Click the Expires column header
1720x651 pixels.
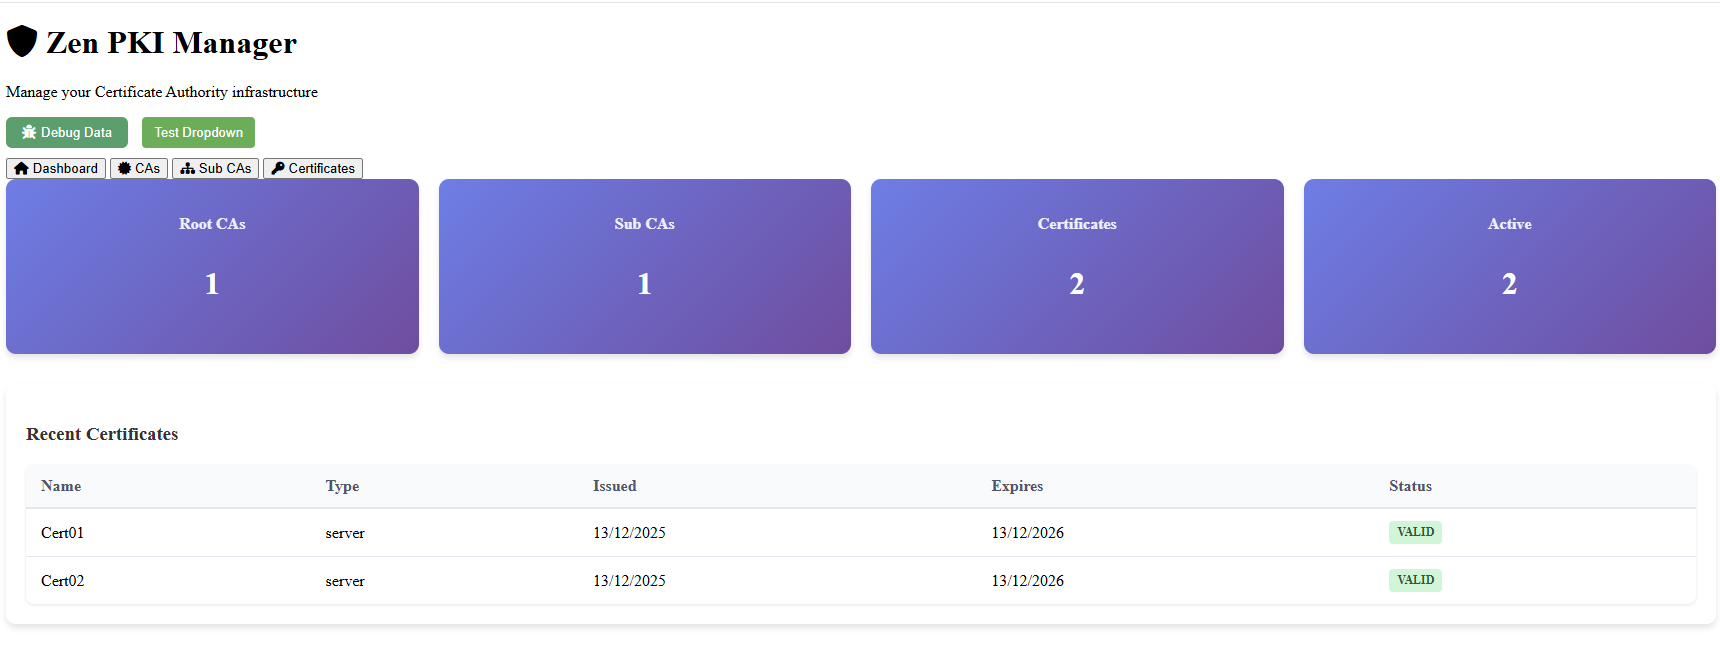pos(1017,486)
